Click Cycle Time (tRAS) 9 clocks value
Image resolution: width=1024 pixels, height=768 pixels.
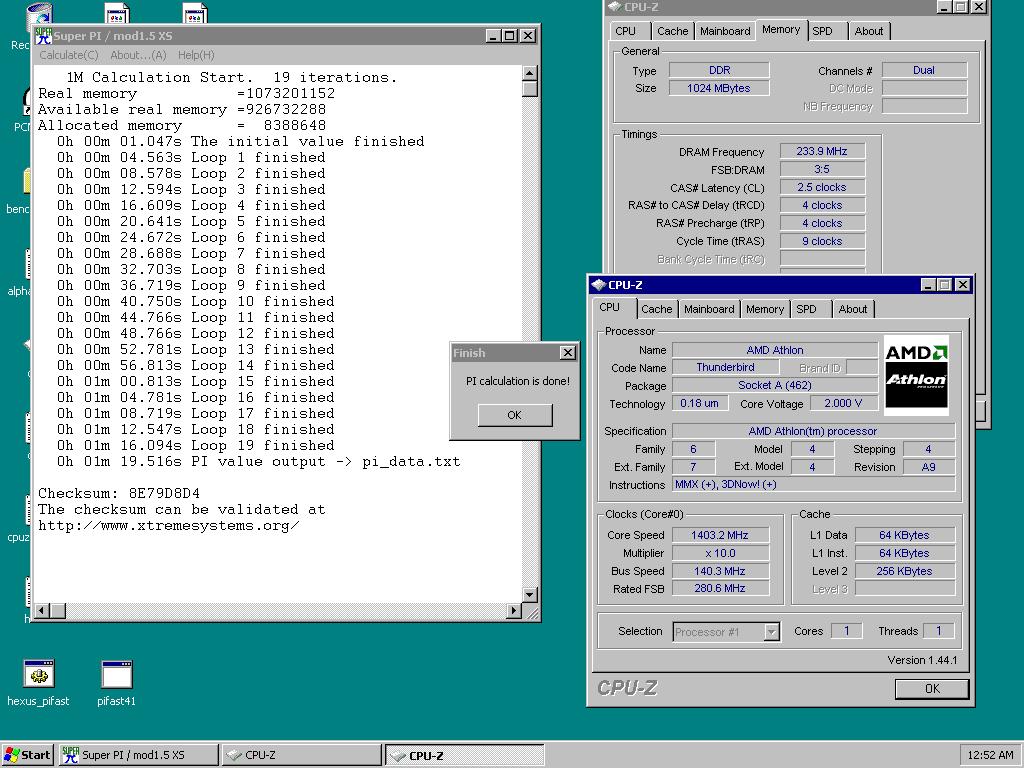click(822, 241)
